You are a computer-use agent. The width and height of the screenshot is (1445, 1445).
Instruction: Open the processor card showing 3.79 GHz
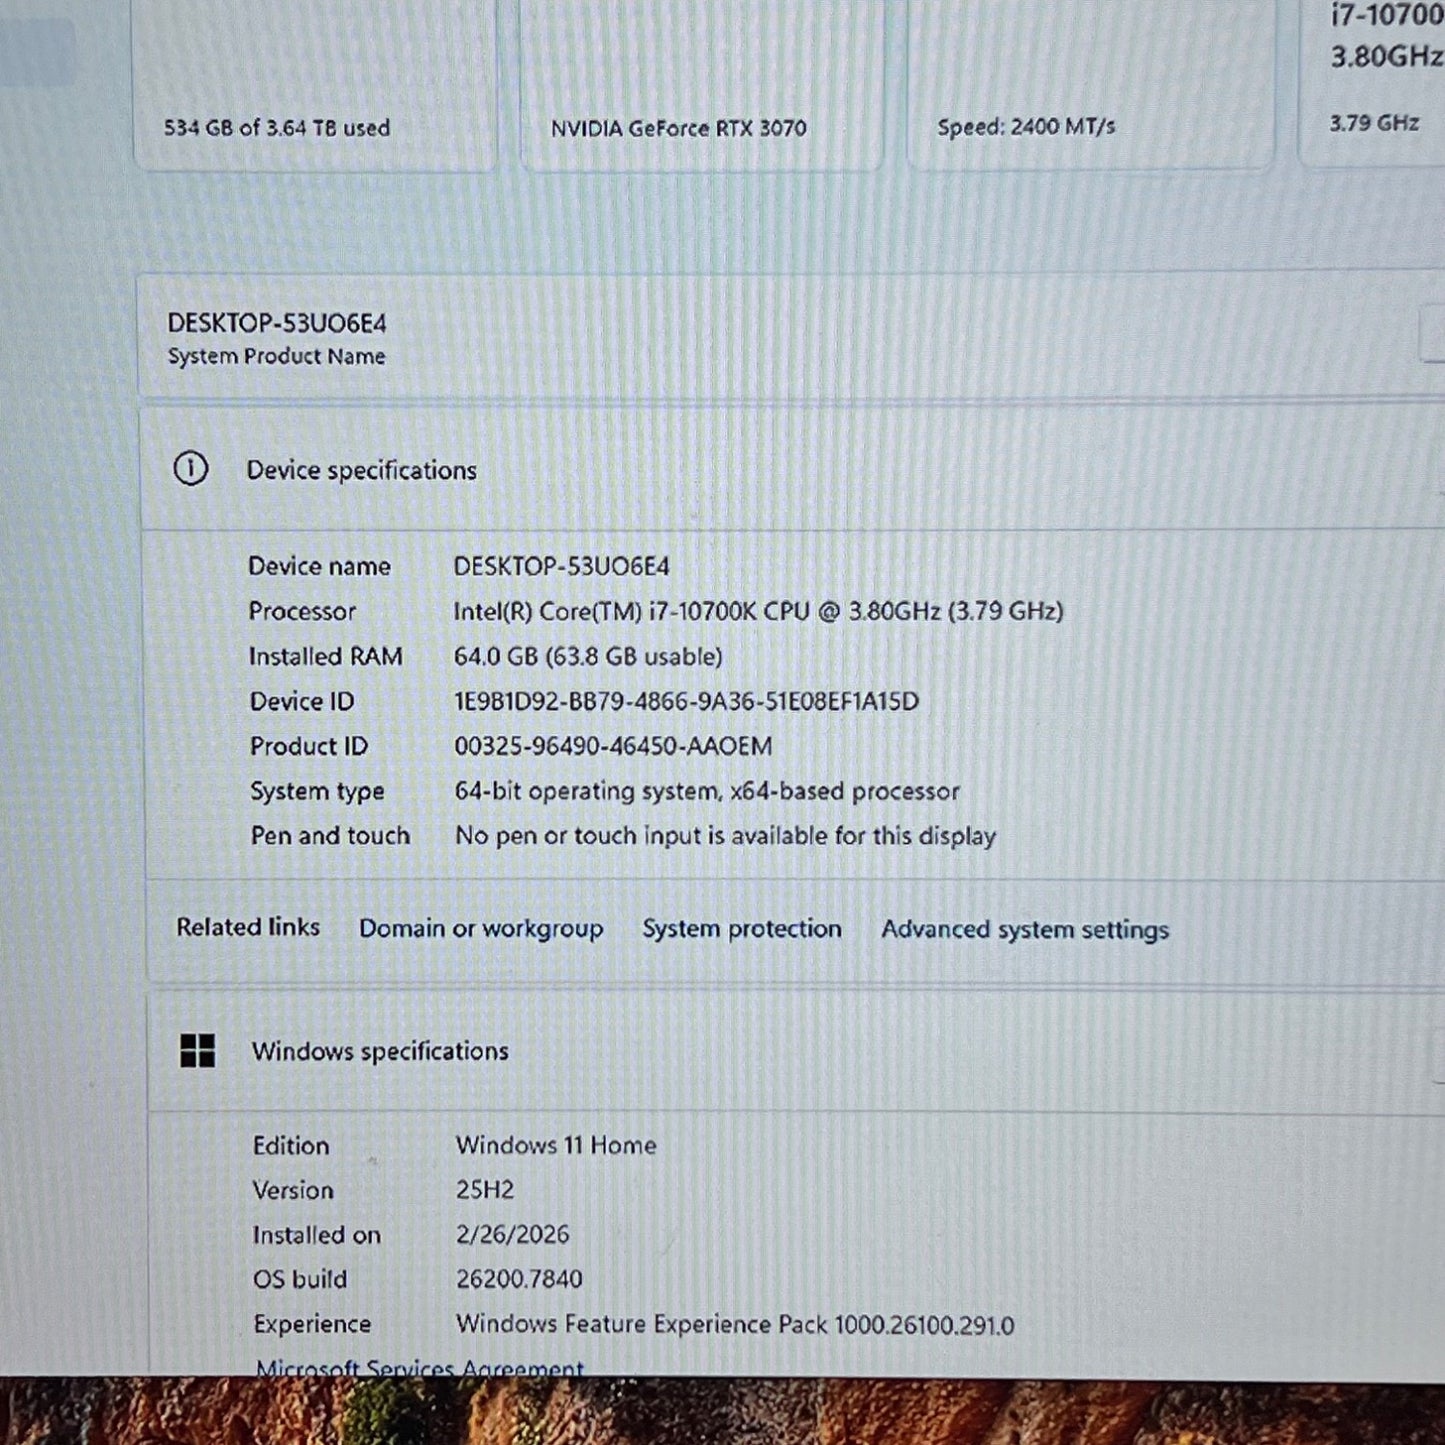click(1372, 82)
